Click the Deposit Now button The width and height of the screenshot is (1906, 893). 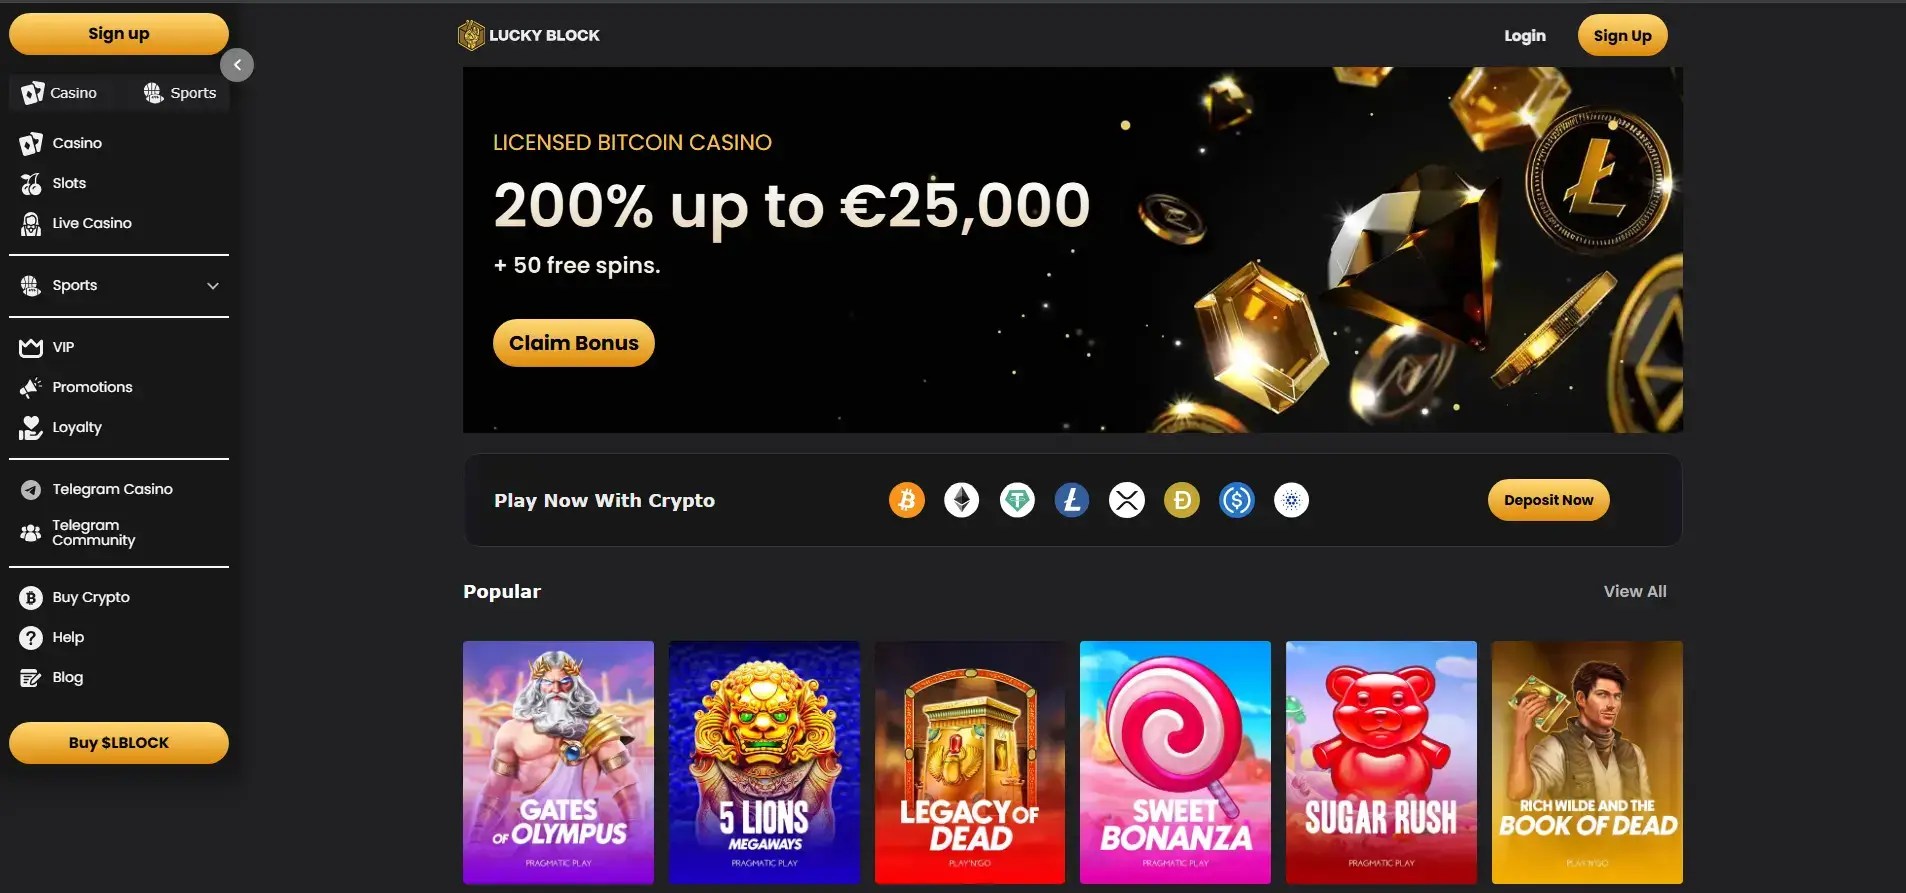click(x=1549, y=500)
